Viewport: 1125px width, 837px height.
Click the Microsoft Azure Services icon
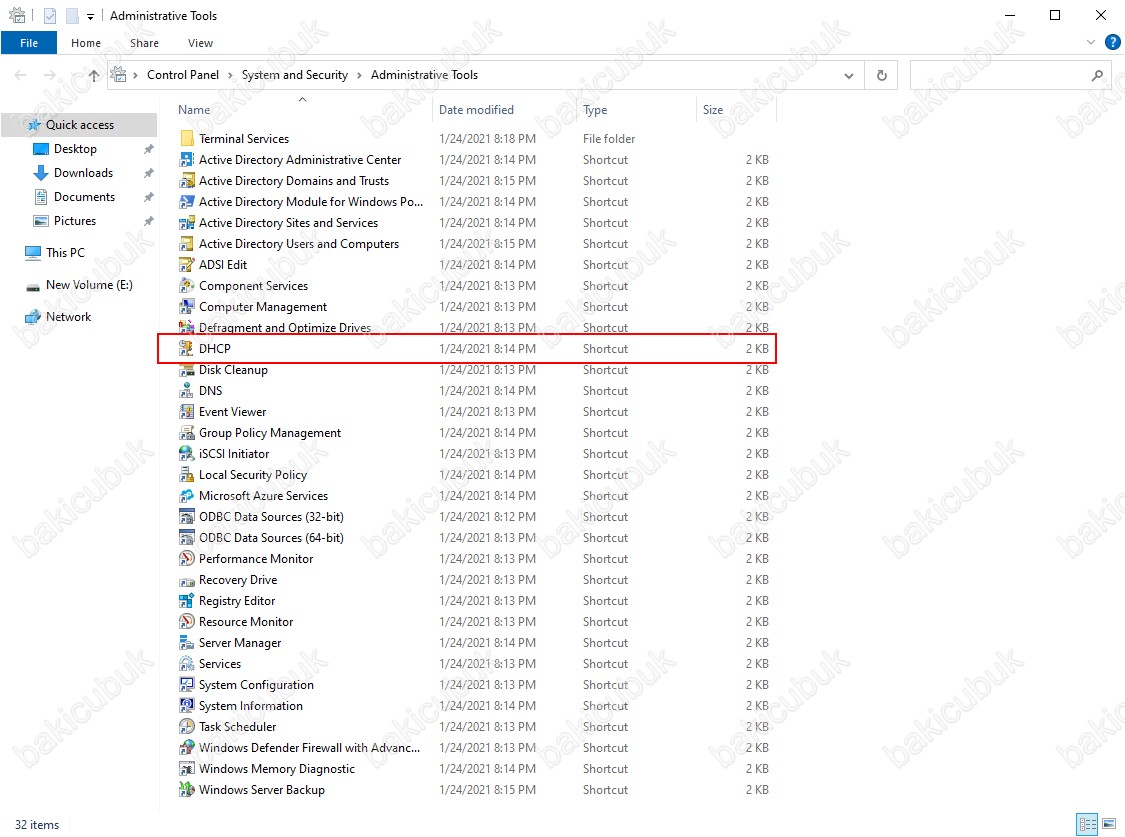187,496
